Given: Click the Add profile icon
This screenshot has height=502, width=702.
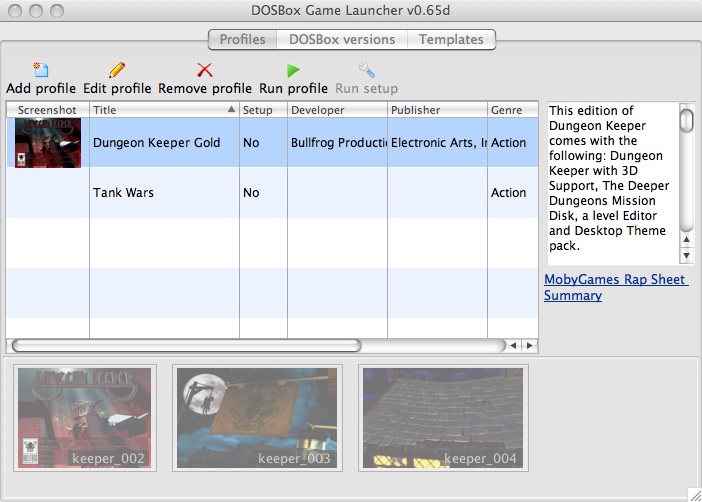Looking at the screenshot, I should point(40,70).
